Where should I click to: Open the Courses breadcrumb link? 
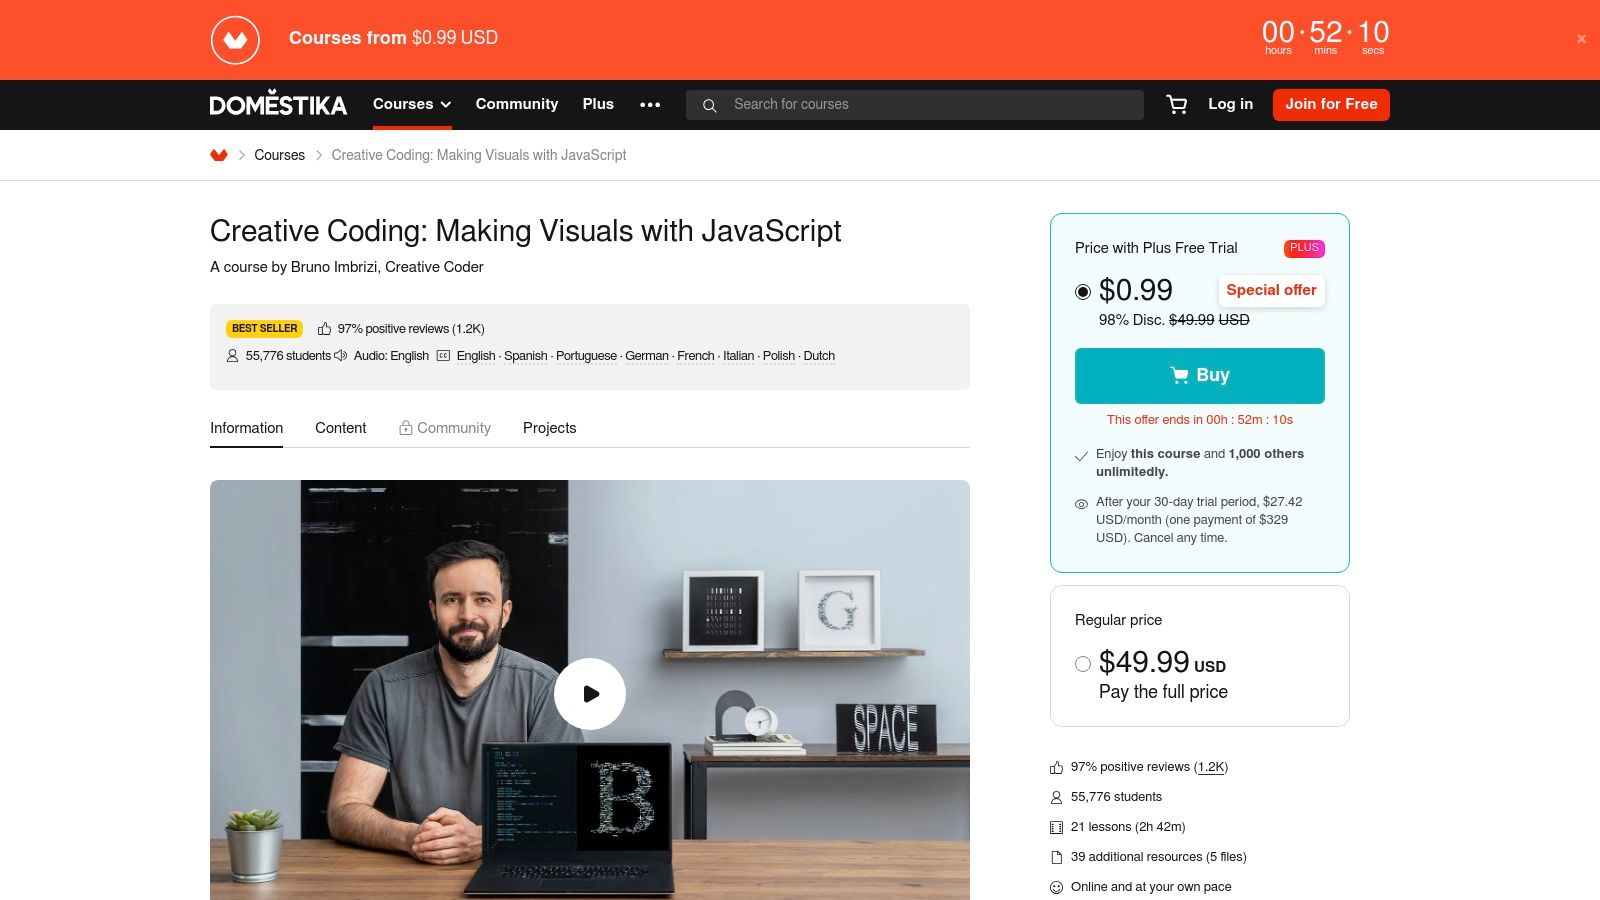279,155
